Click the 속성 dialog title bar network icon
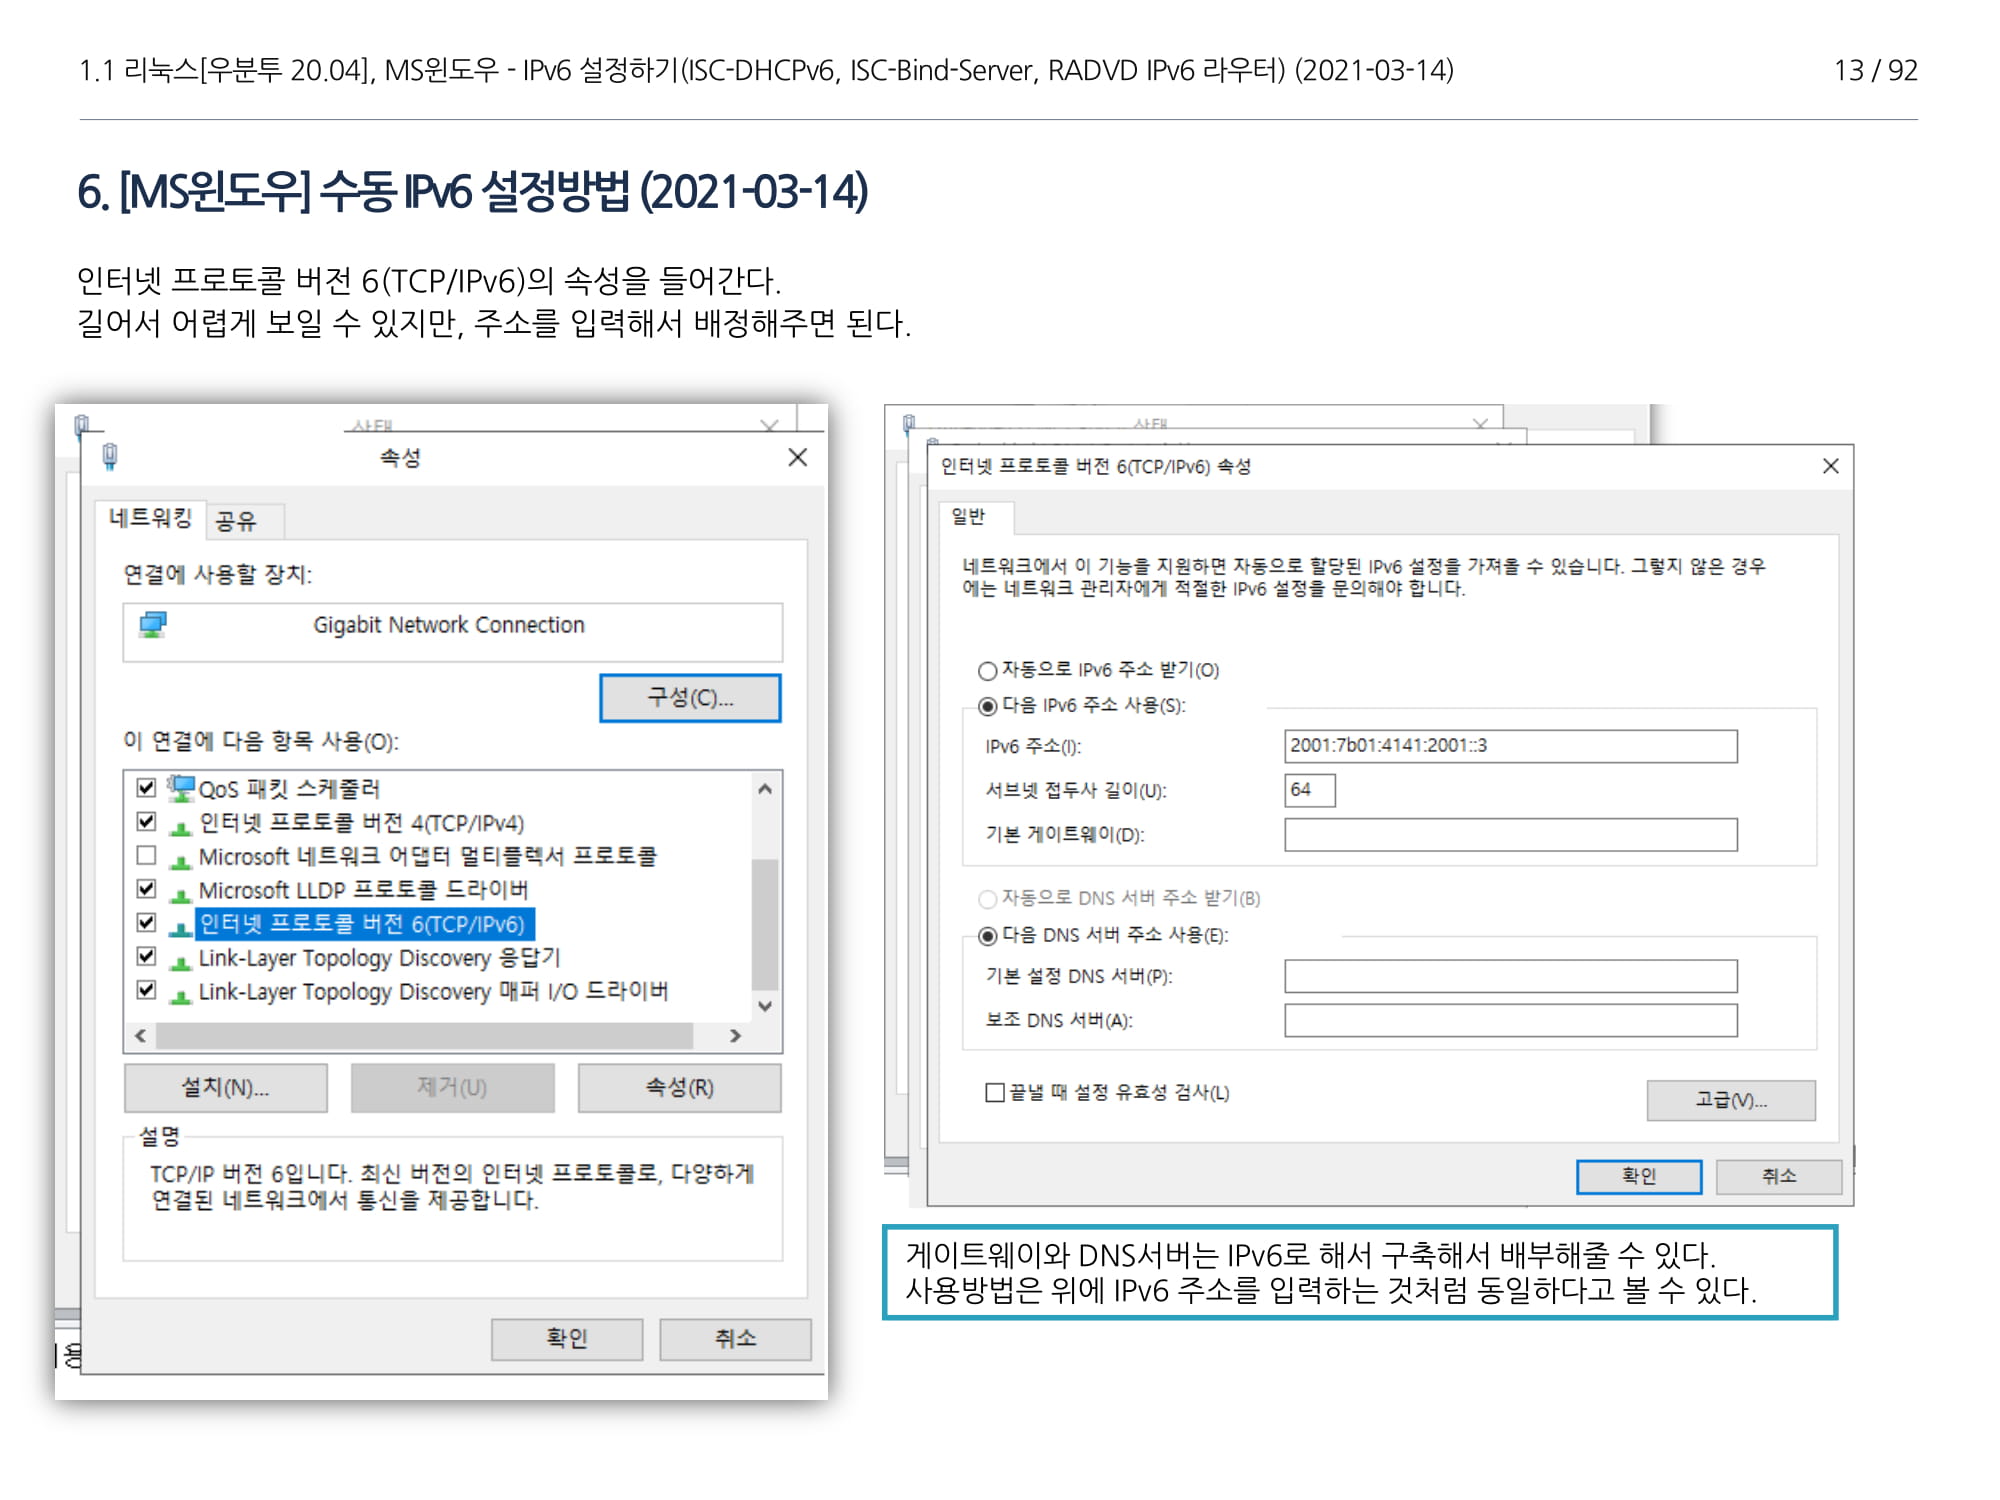The height and width of the screenshot is (1500, 2000). coord(110,457)
